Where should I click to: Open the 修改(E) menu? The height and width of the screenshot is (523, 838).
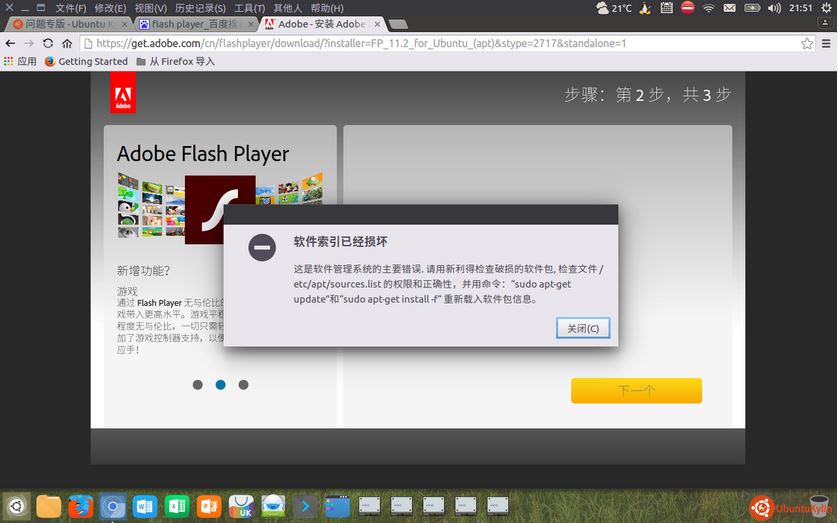pos(110,8)
